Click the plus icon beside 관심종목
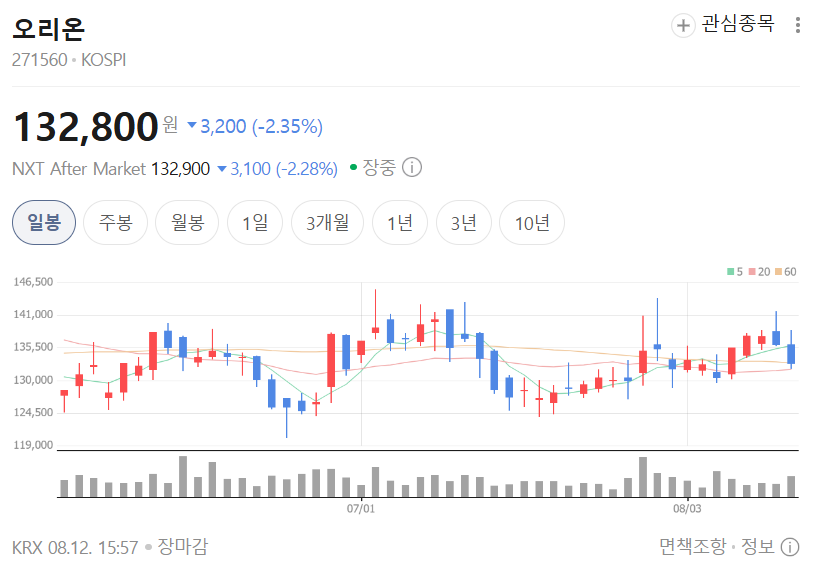This screenshot has width=817, height=571. [x=683, y=26]
